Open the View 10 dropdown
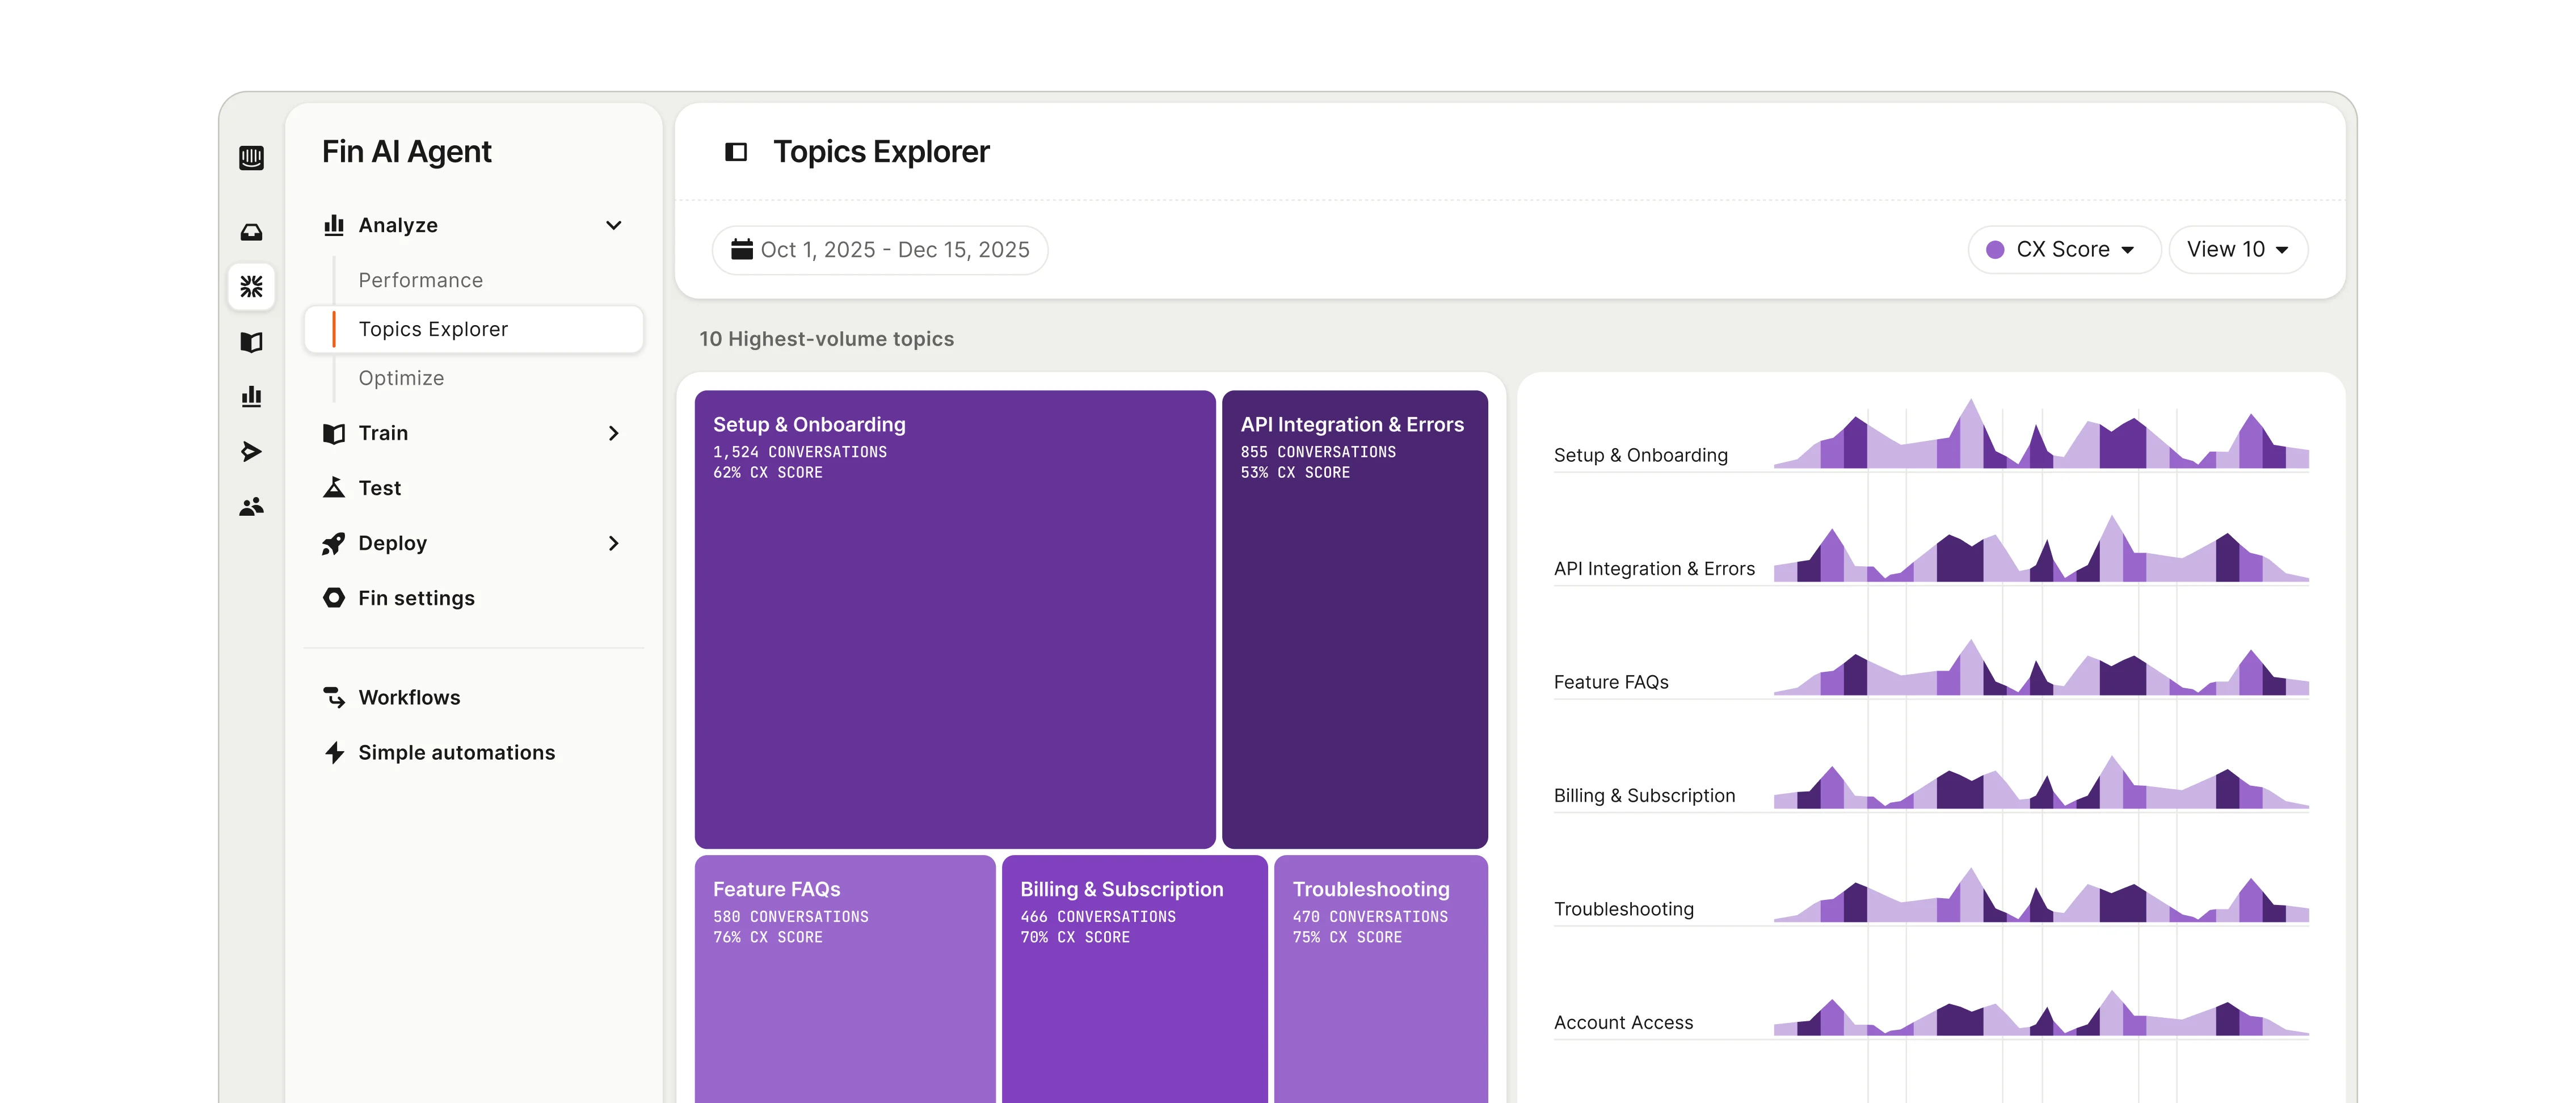 2238,249
